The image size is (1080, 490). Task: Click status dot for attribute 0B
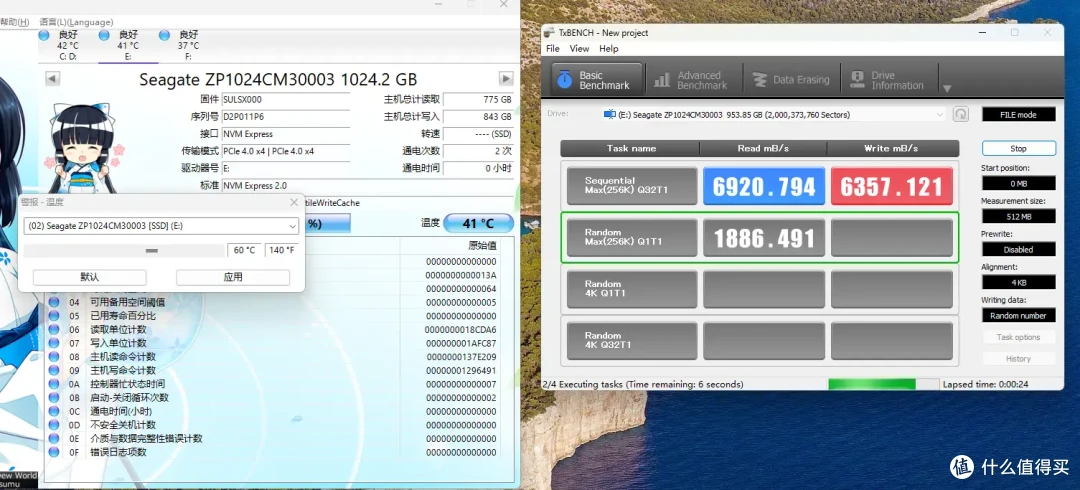pos(54,398)
